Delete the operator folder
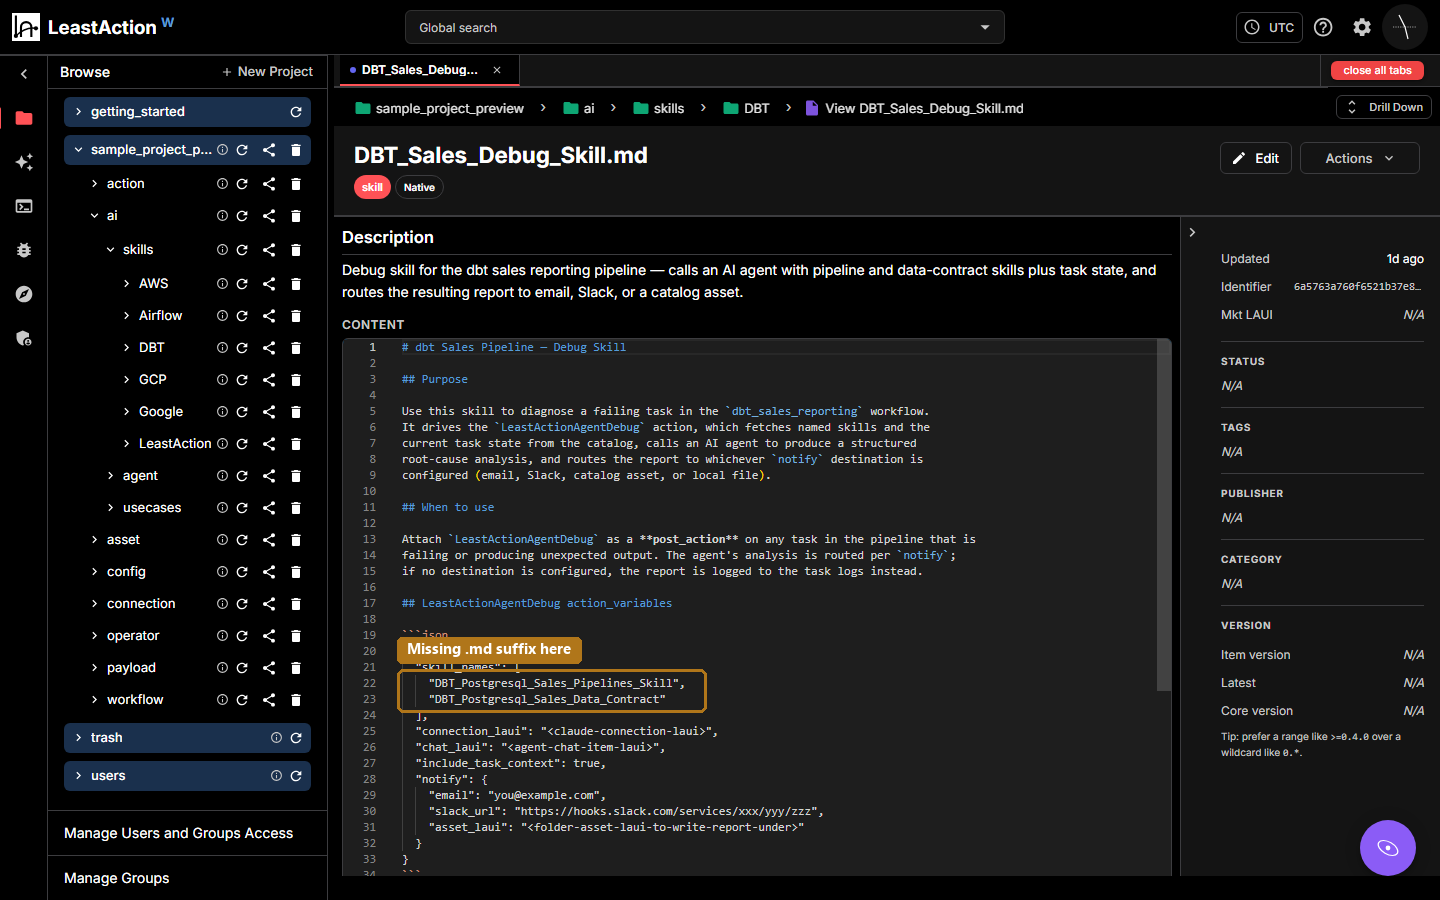 tap(296, 636)
